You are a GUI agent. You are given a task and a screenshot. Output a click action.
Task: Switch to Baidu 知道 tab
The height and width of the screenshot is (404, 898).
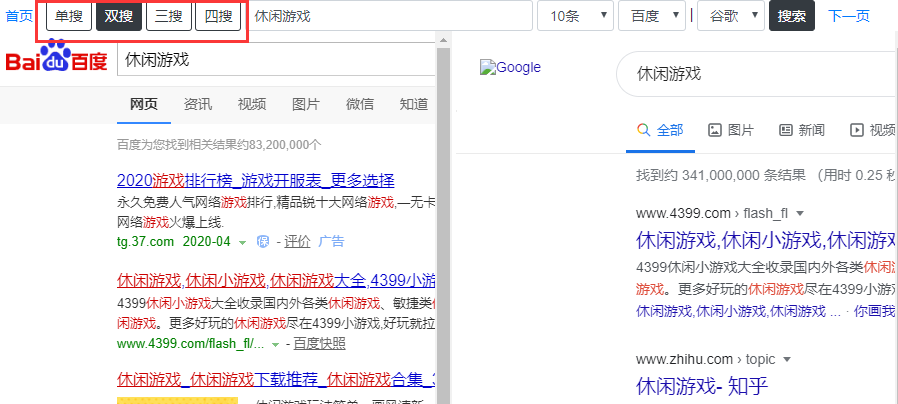(414, 104)
